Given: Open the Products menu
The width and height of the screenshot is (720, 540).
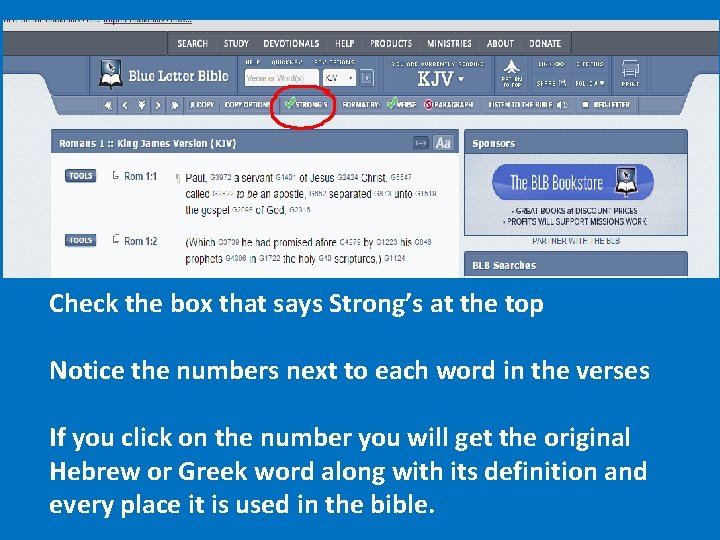Looking at the screenshot, I should 391,44.
